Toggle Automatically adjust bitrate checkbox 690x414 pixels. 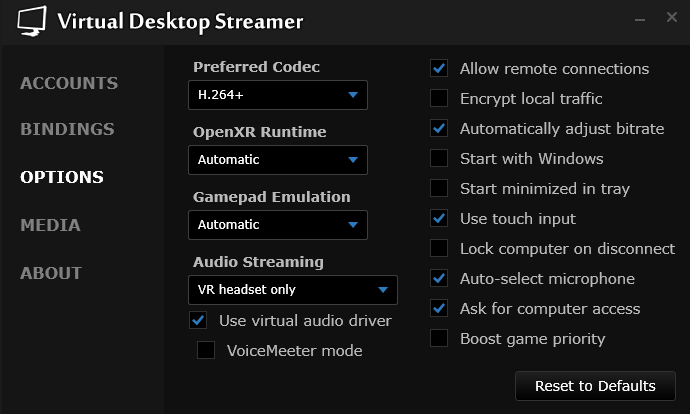[x=439, y=128]
